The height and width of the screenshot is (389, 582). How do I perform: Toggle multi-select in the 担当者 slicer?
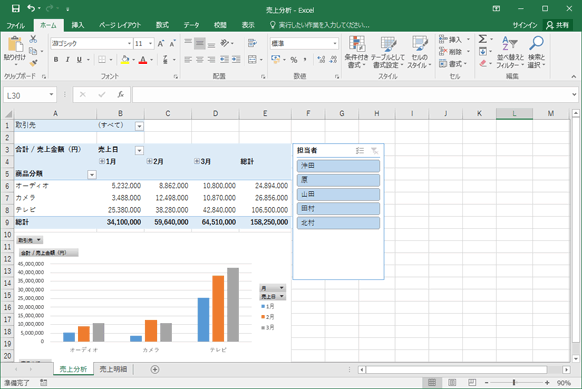360,150
